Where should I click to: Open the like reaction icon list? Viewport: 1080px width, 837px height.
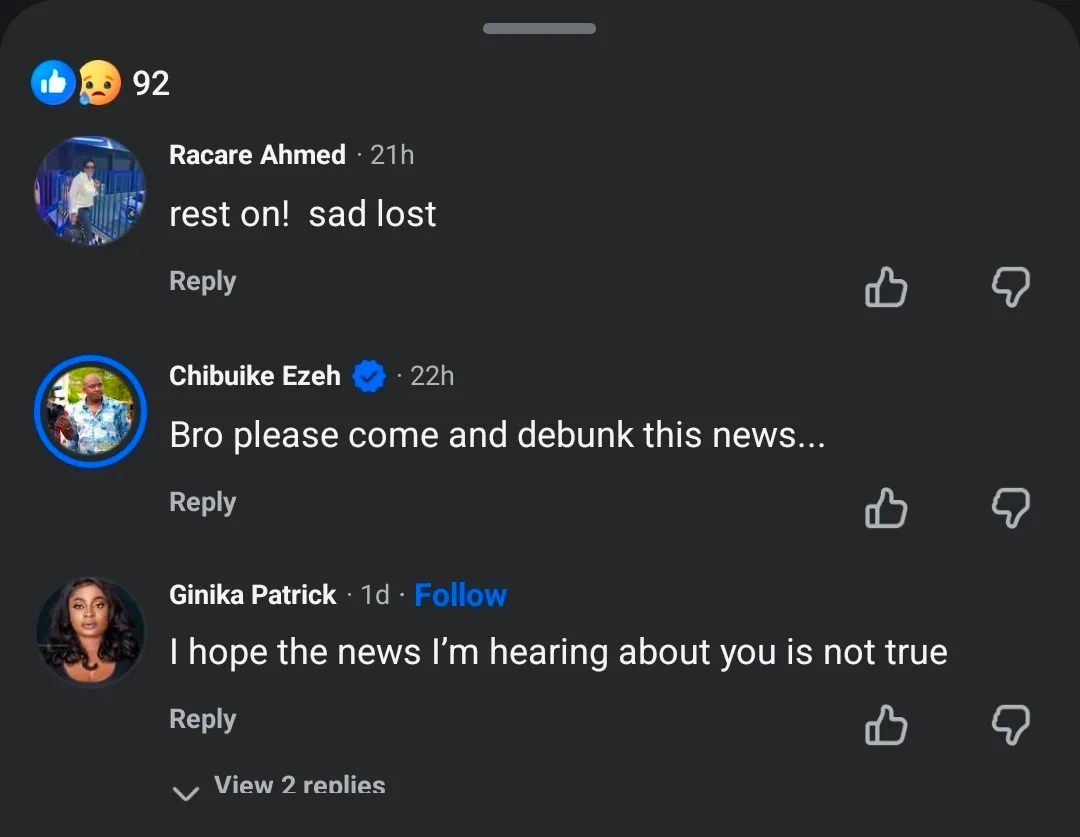pos(52,83)
